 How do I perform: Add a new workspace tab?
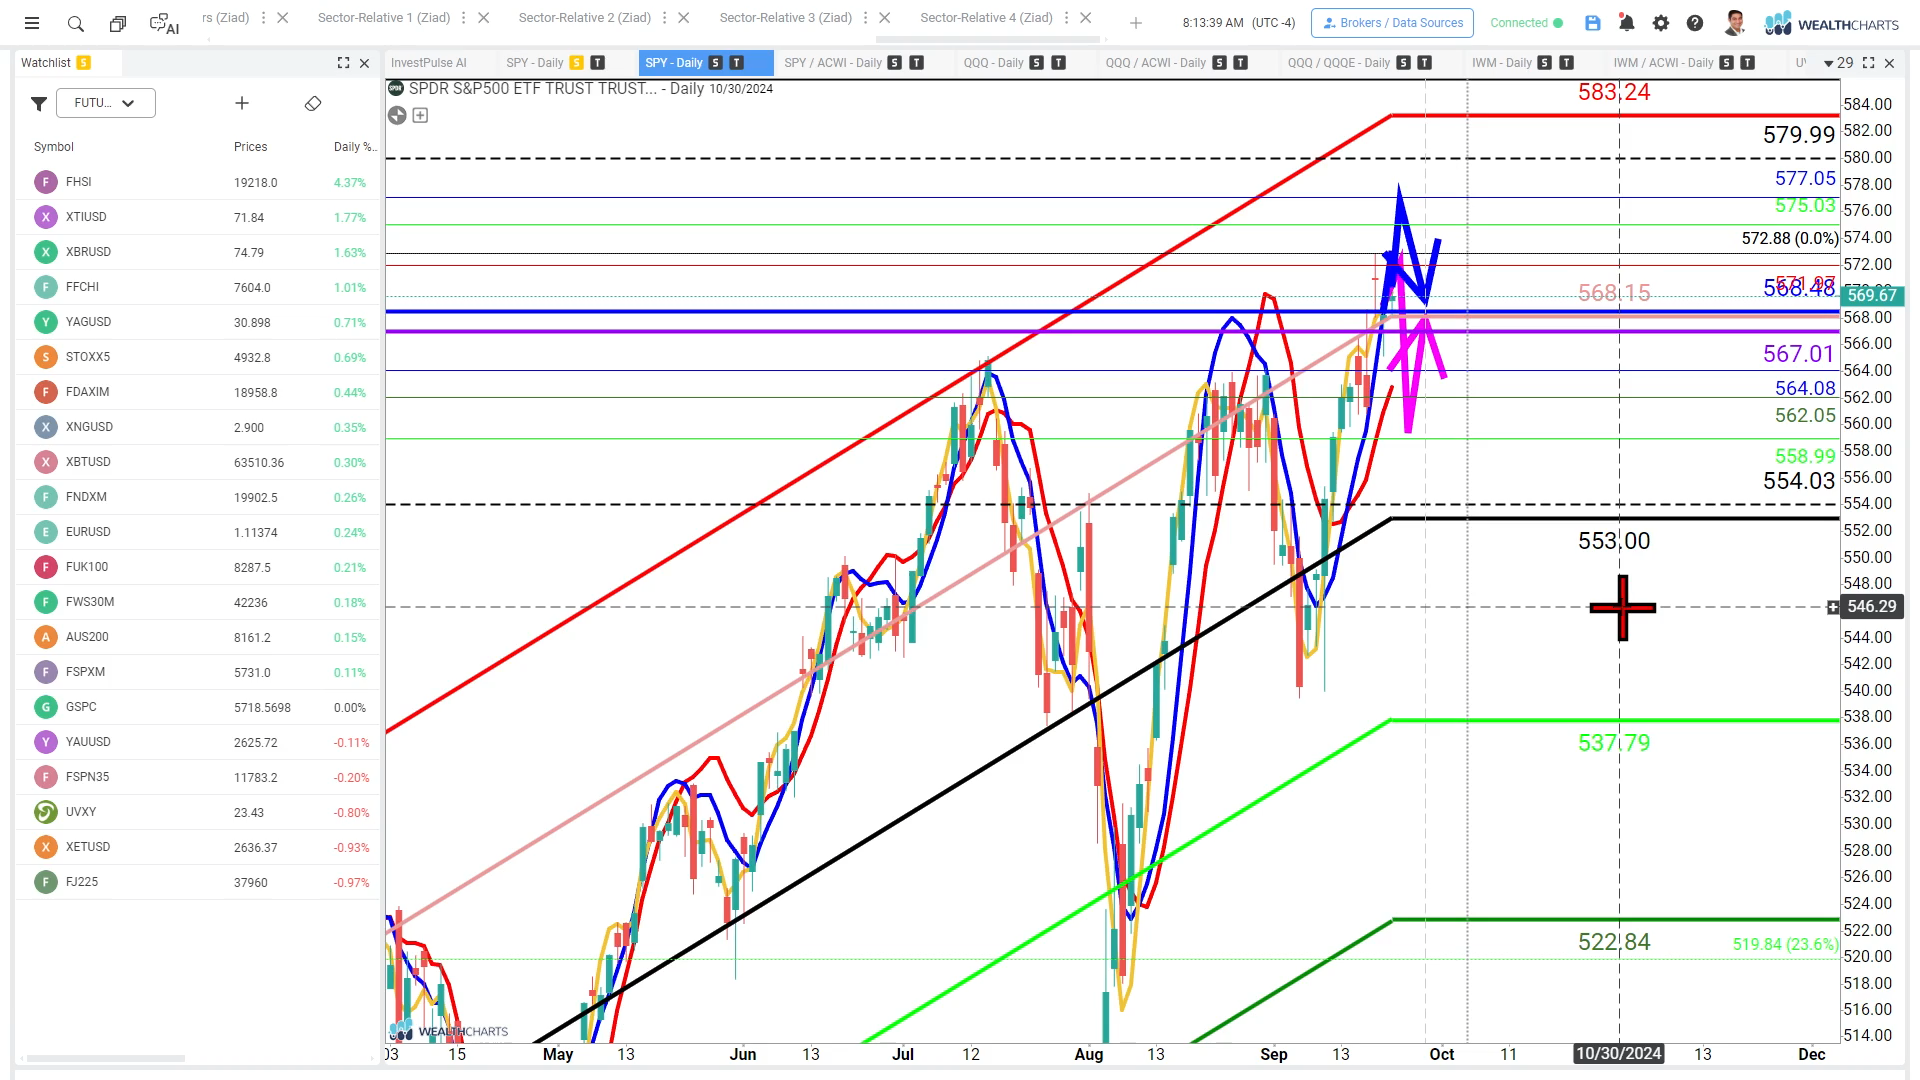coord(1136,23)
